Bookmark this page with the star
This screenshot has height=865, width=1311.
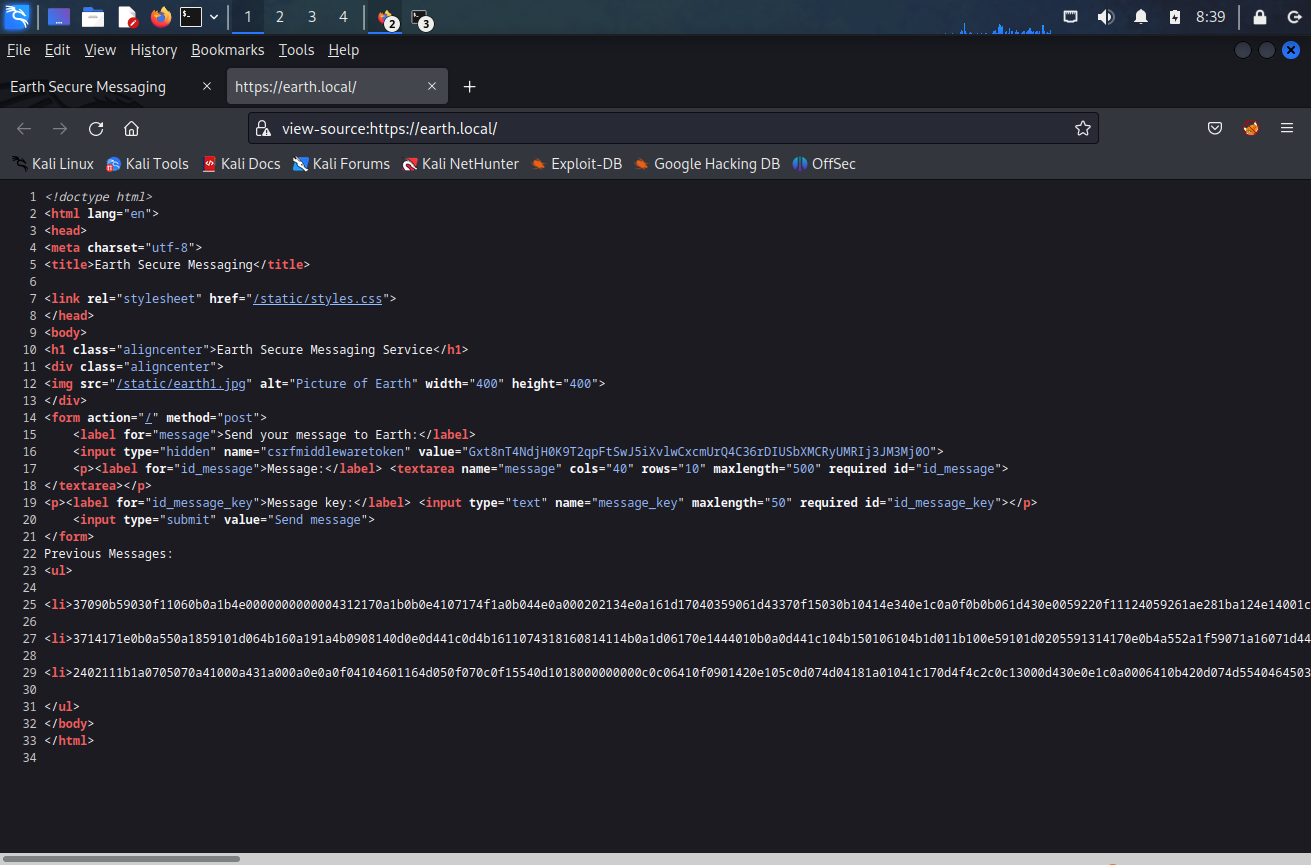click(1082, 128)
